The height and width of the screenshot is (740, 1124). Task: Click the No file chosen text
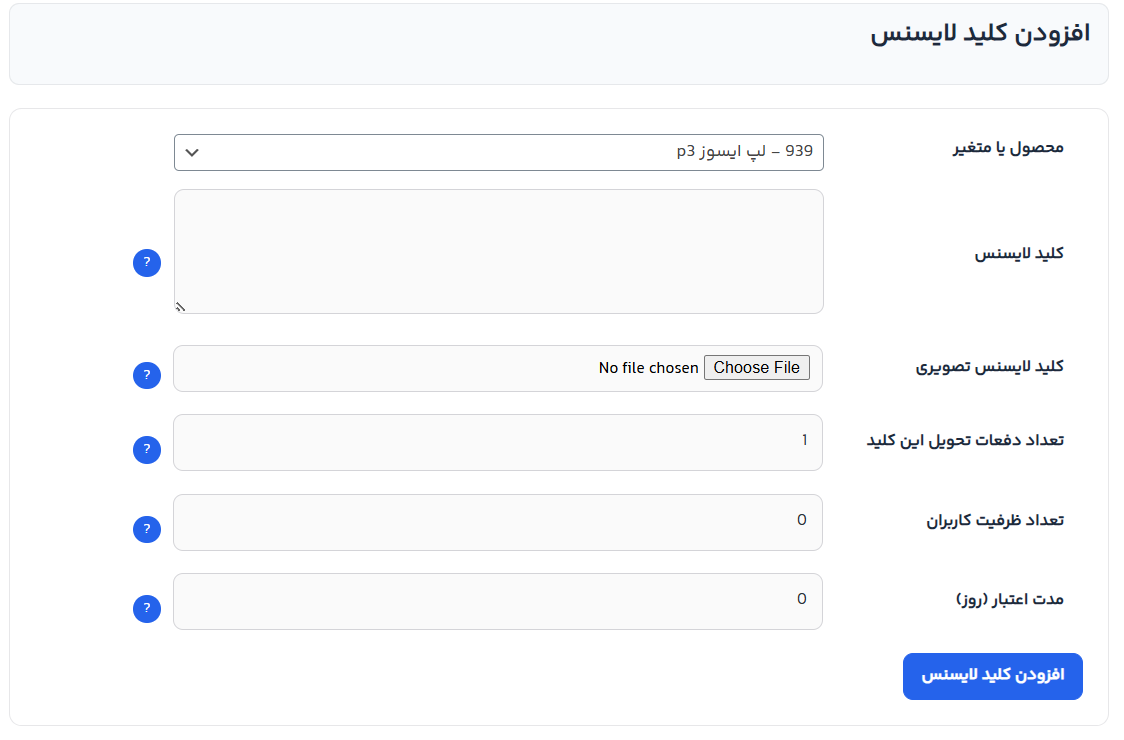coord(649,368)
